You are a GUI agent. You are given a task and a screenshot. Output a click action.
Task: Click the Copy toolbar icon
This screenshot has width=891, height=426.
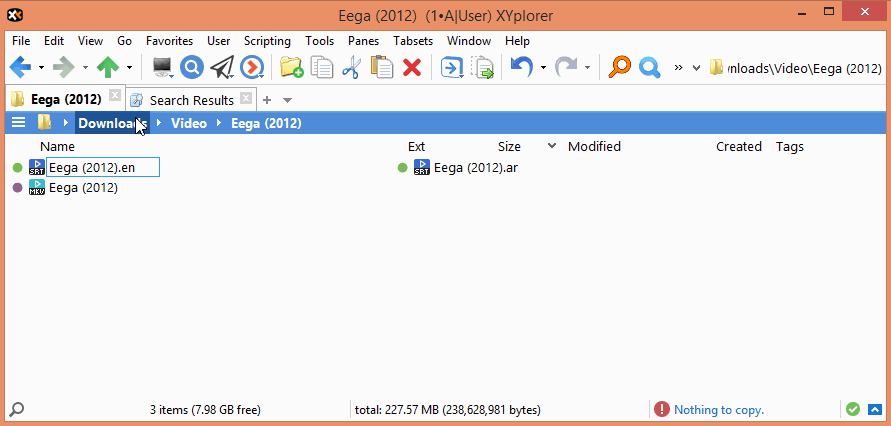[x=321, y=67]
